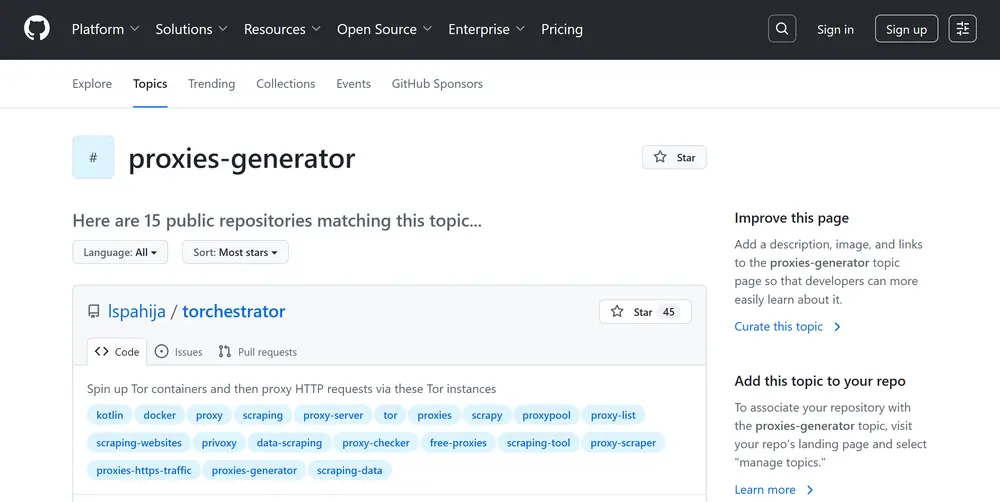Select the Code tab of torchestrator
The image size is (1000, 502).
tap(117, 351)
